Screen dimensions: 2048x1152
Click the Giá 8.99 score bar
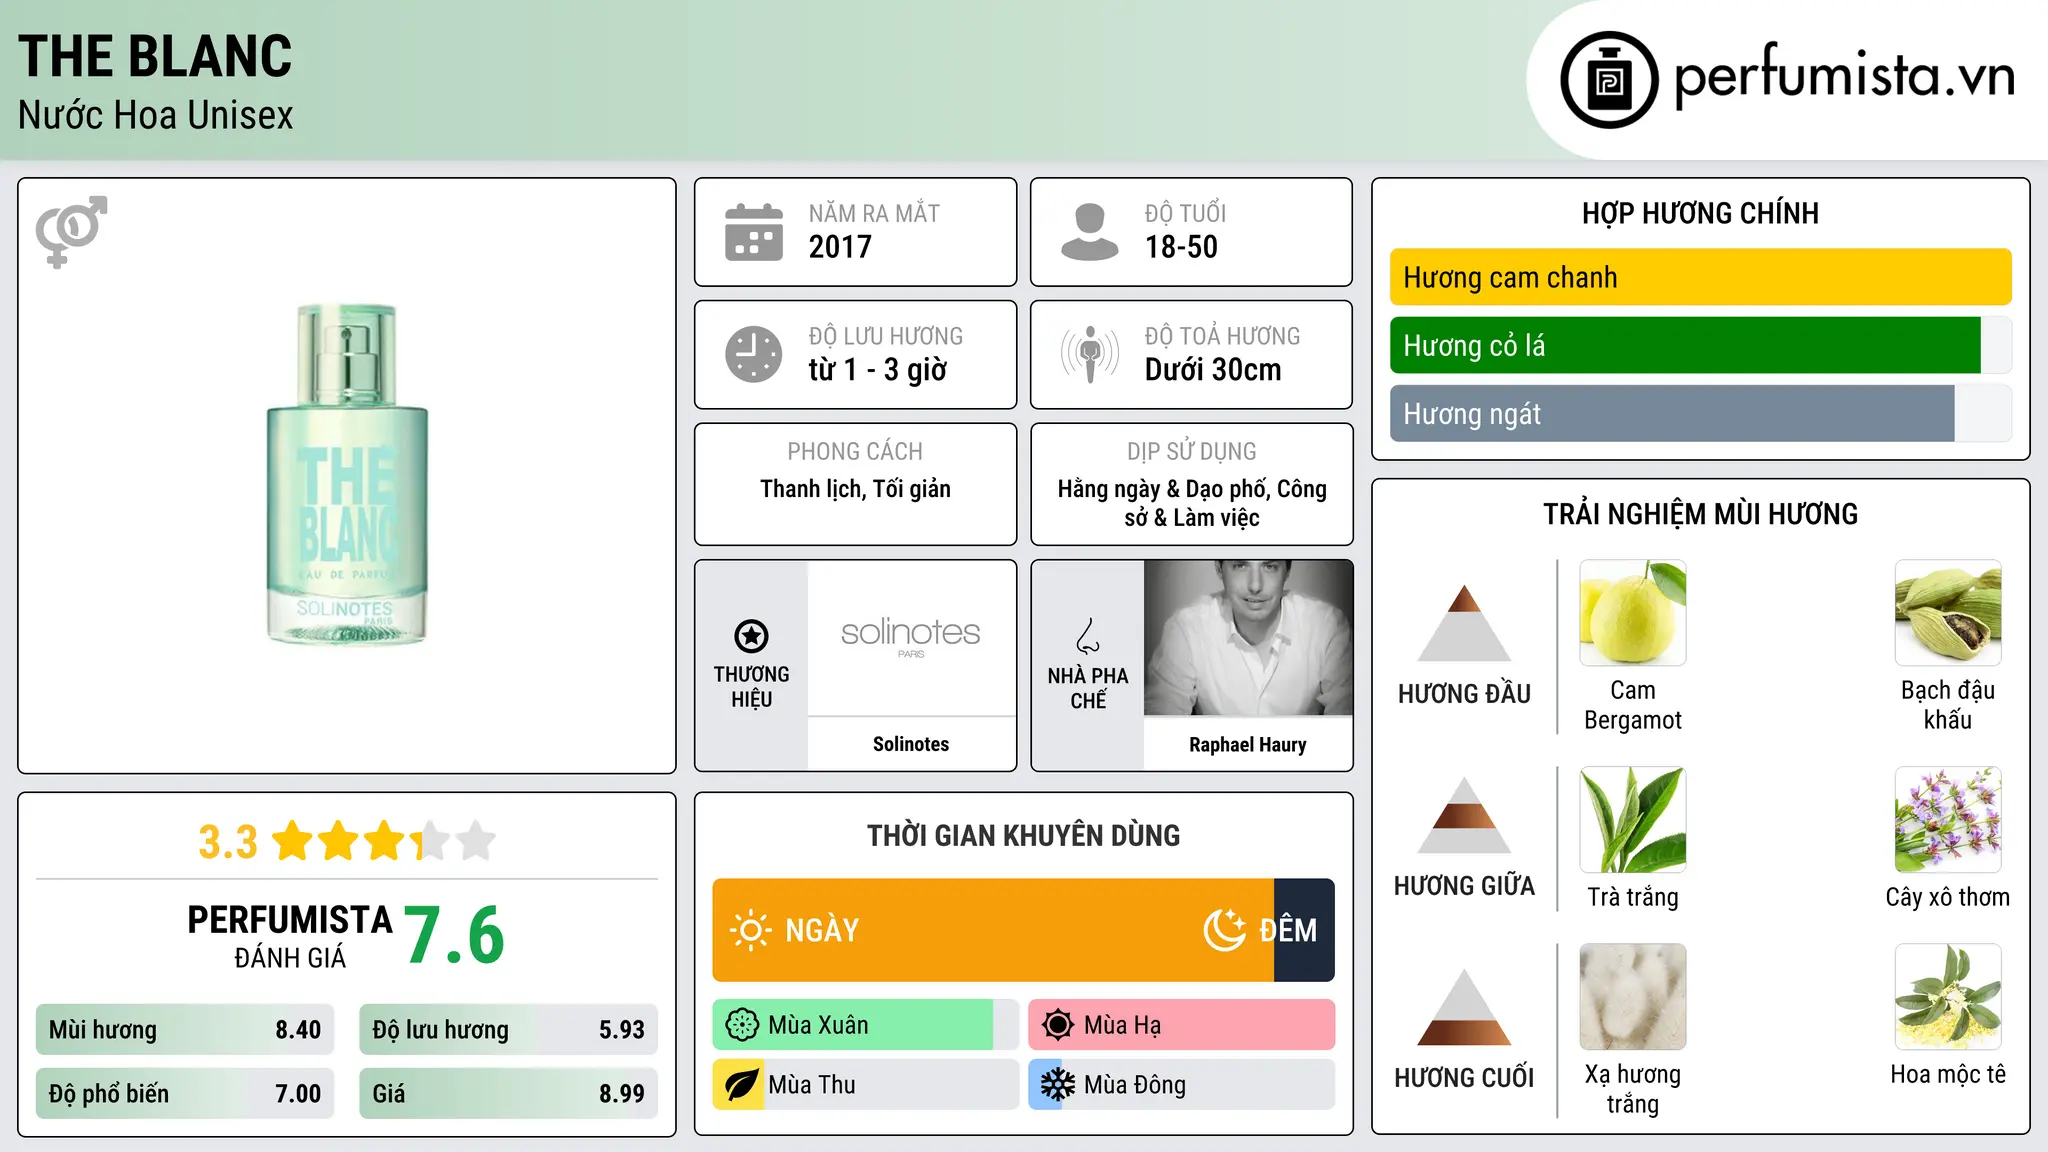pos(508,1093)
